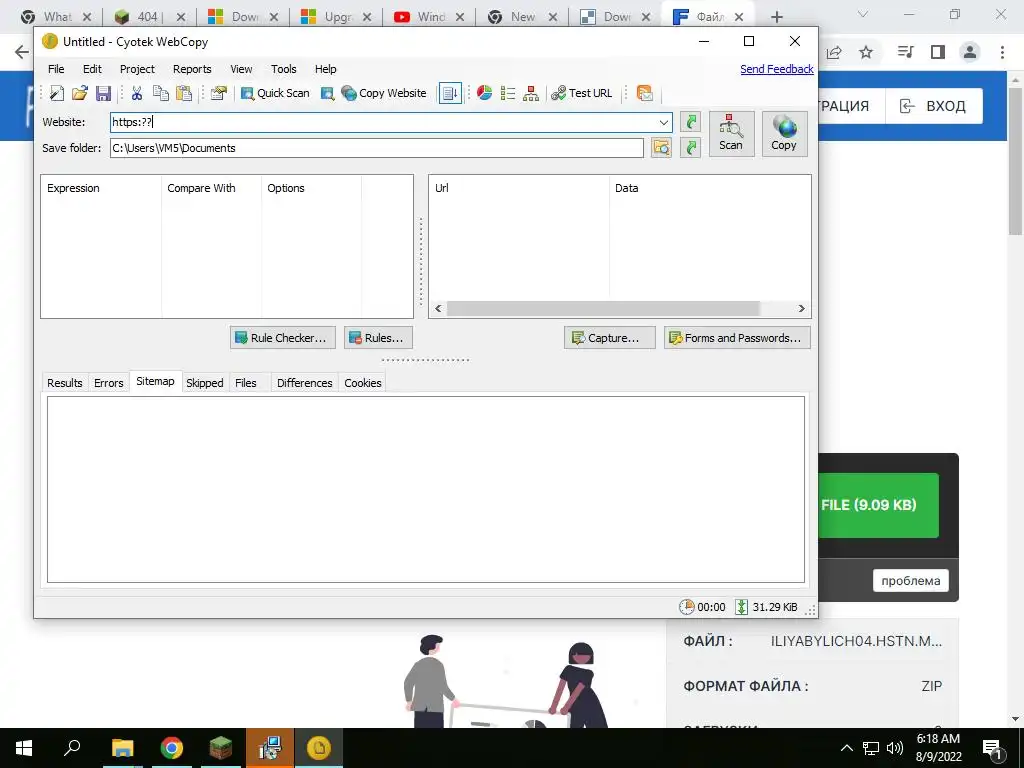Switch to the Results tab
The image size is (1024, 768).
(x=65, y=383)
